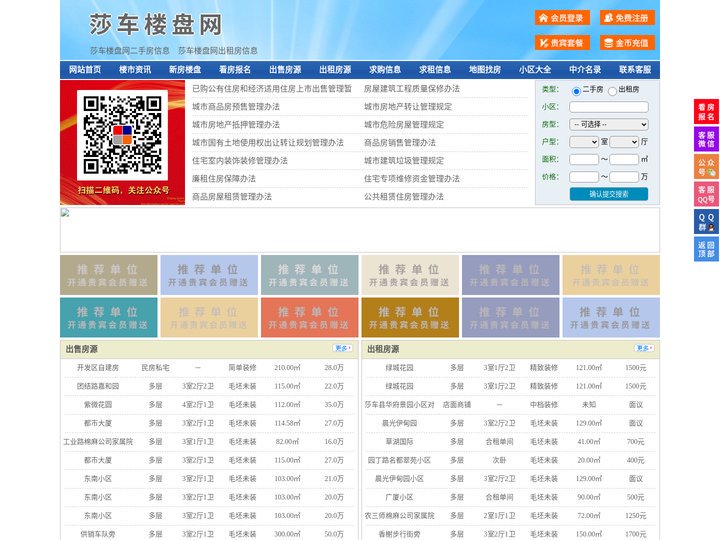Open the 草湖国际 rental listing

point(399,442)
